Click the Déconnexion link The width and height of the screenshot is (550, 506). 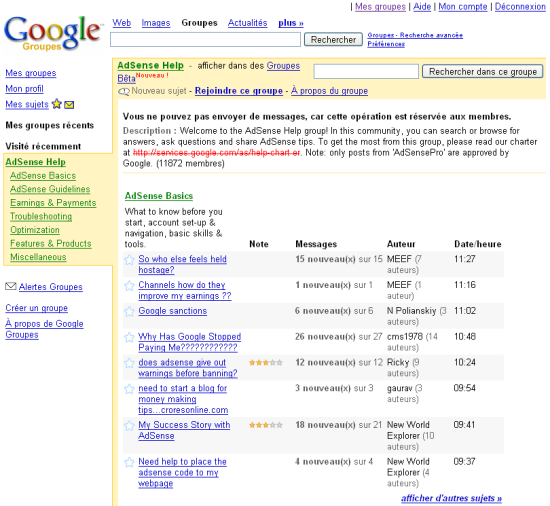[x=520, y=7]
